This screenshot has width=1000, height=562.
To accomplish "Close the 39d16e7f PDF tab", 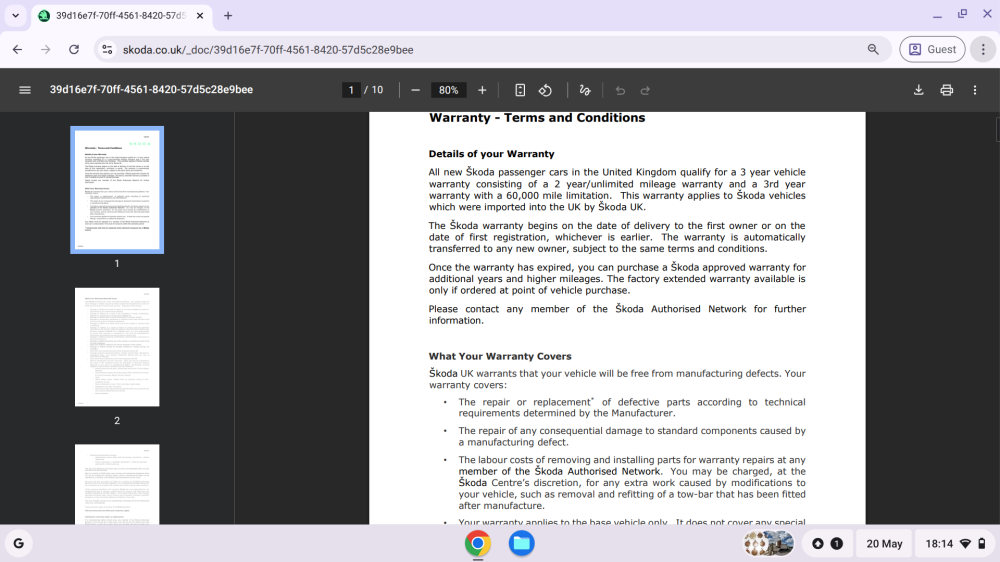I will coord(200,16).
